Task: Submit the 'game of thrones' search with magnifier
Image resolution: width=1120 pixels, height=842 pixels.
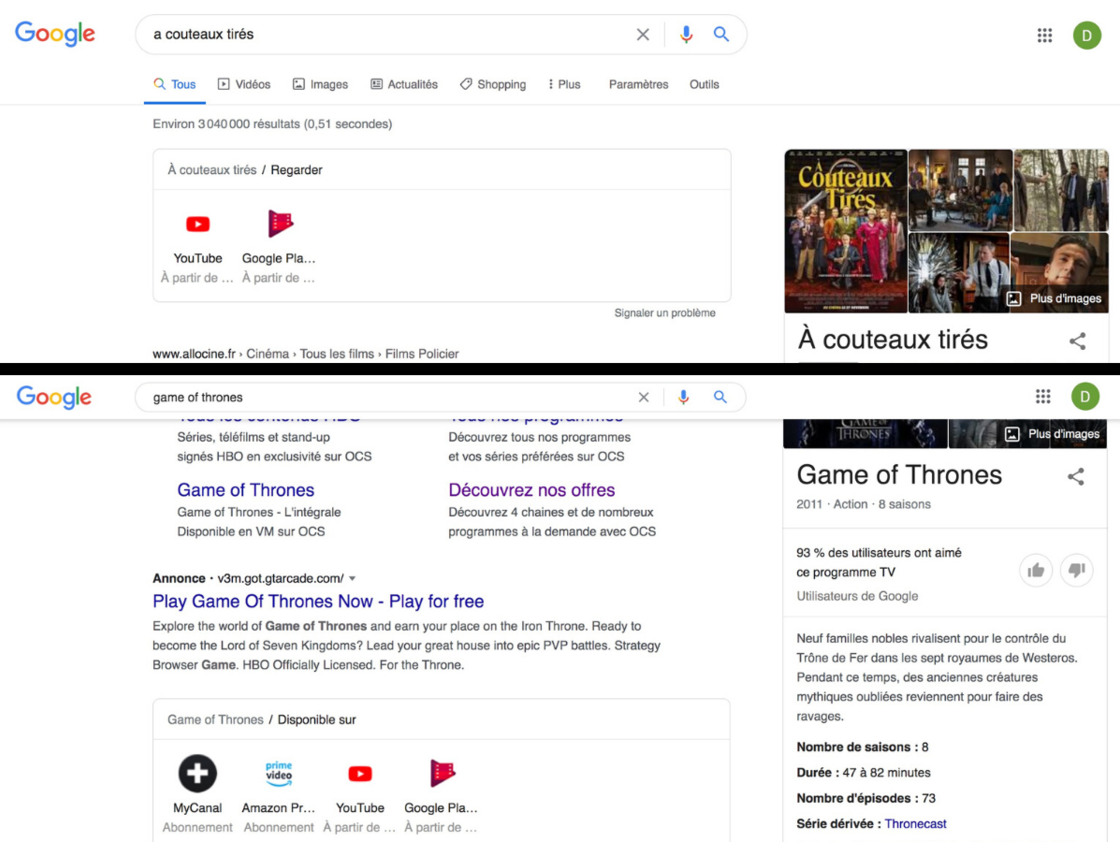Action: tap(720, 397)
